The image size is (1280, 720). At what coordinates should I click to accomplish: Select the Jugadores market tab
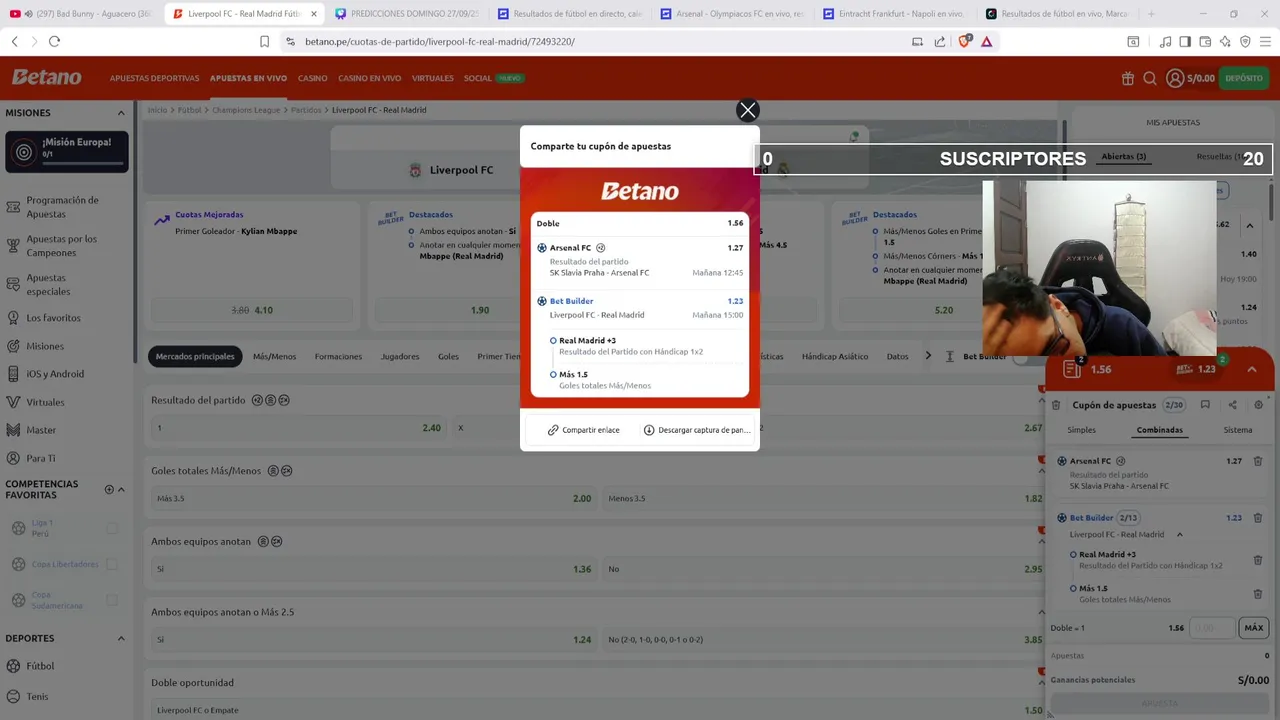click(400, 356)
